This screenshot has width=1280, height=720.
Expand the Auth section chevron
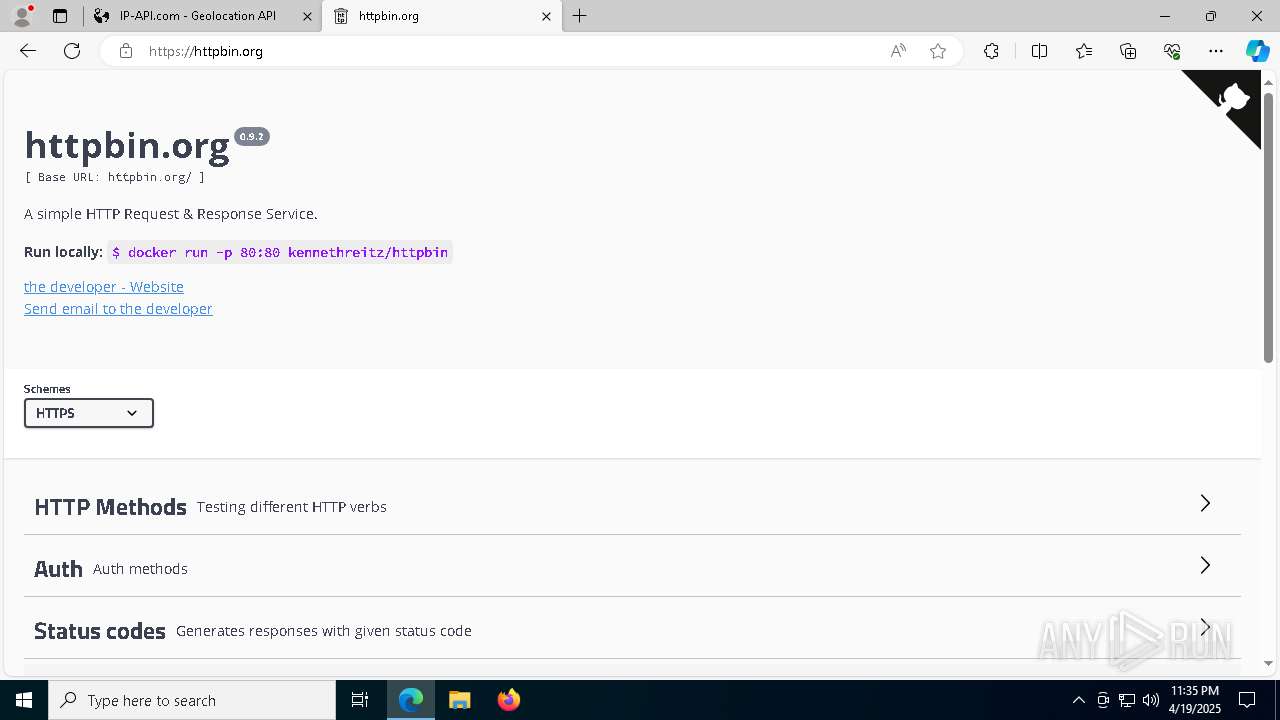pyautogui.click(x=1205, y=566)
